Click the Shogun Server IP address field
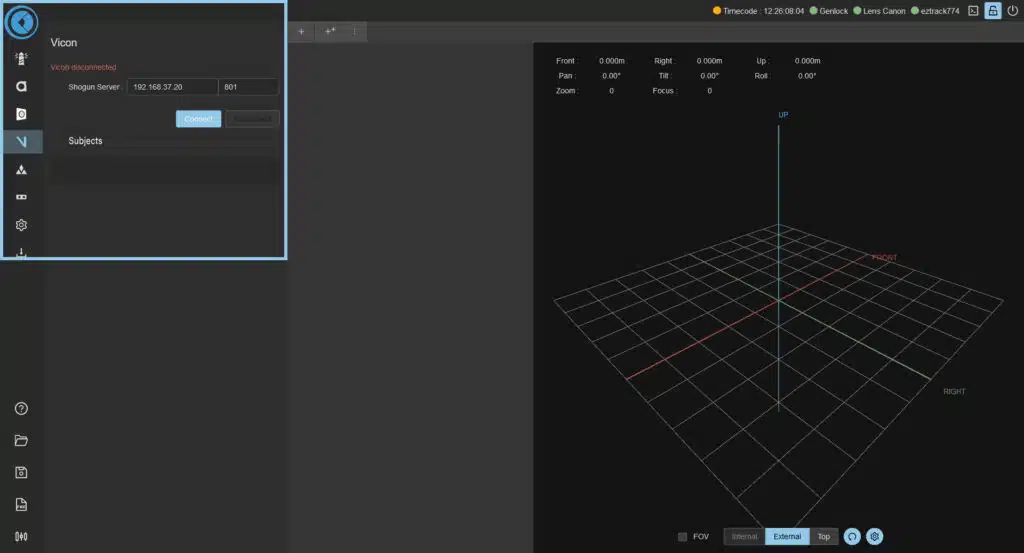The height and width of the screenshot is (553, 1024). click(172, 87)
